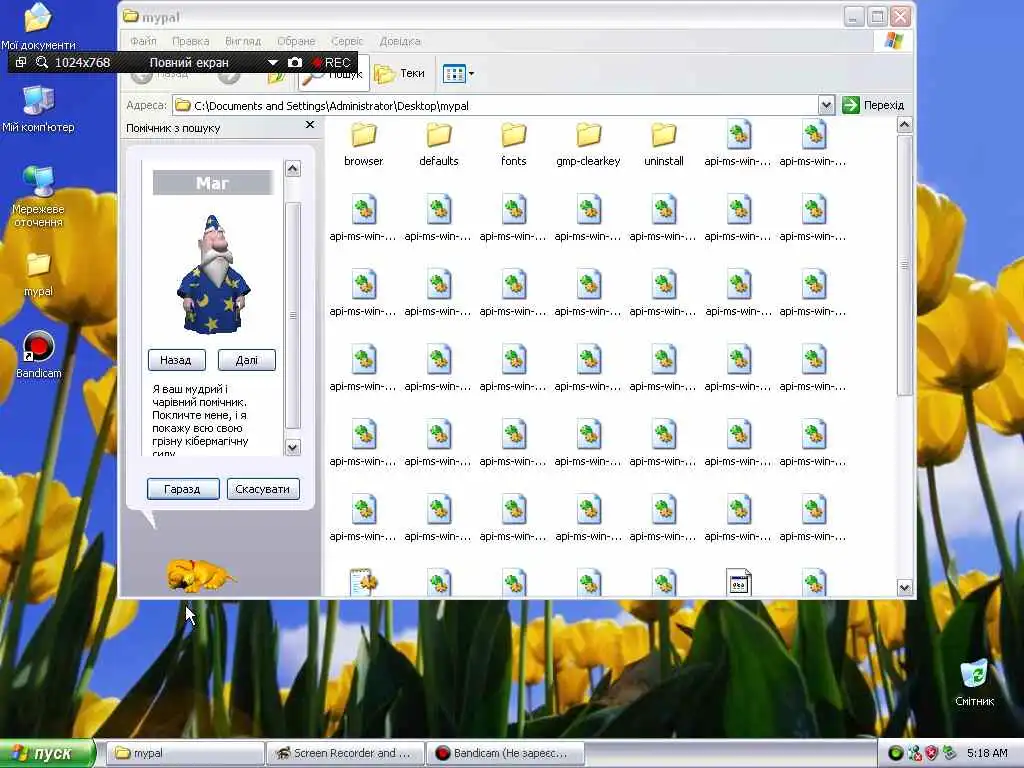Open the пуск Start menu
The height and width of the screenshot is (768, 1024).
pos(47,753)
